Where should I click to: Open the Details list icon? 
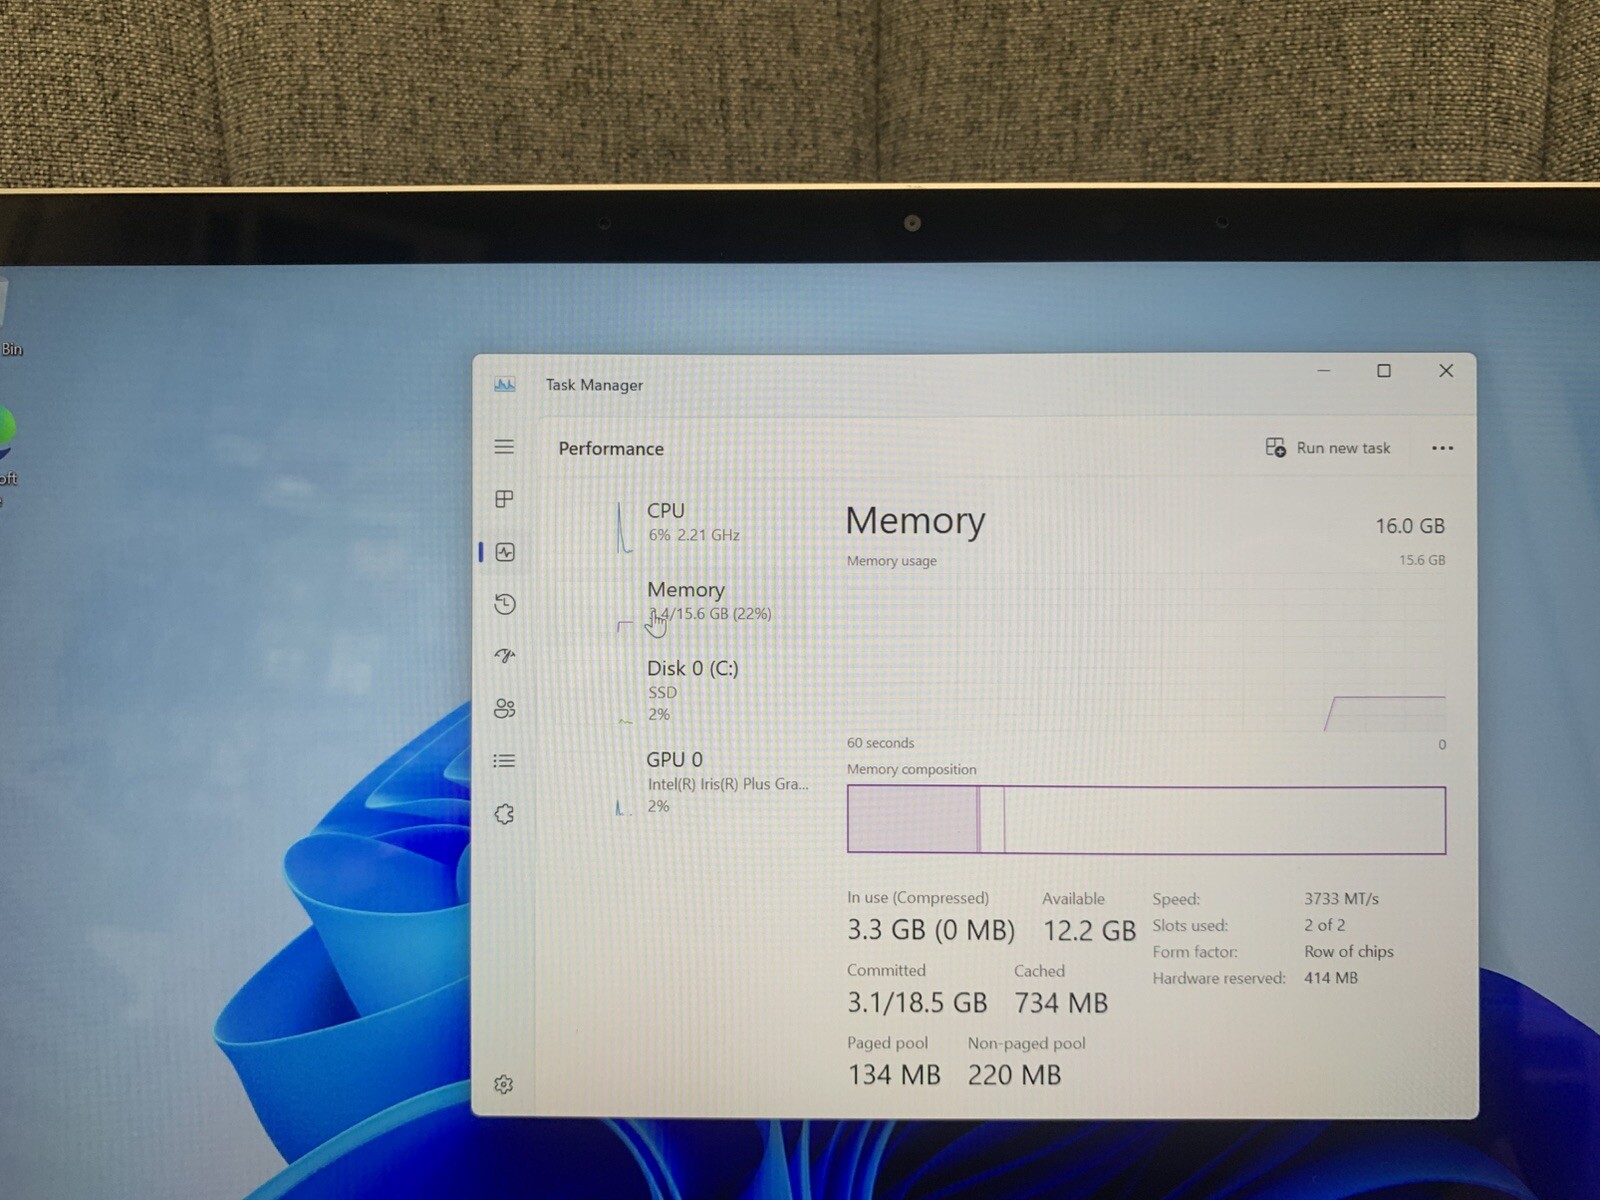point(504,761)
